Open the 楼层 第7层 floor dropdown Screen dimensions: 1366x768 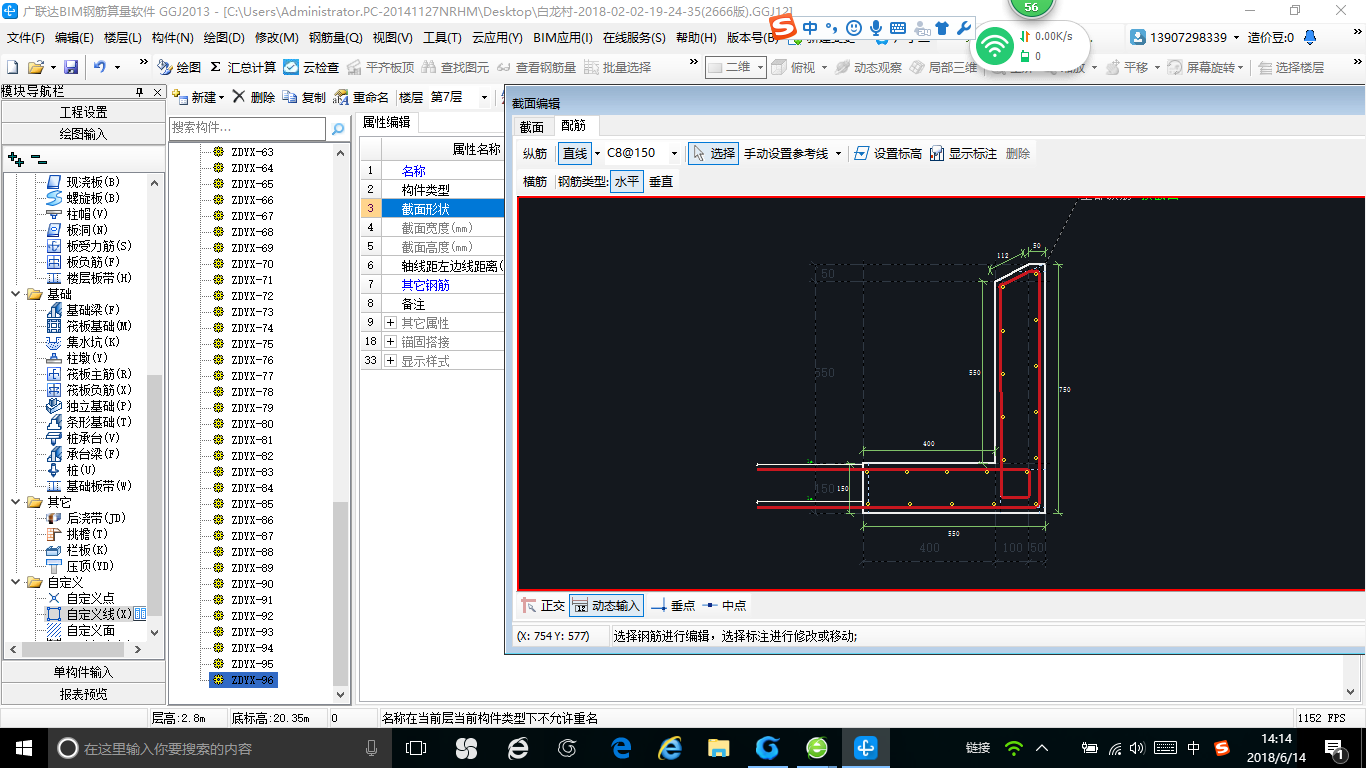click(484, 97)
